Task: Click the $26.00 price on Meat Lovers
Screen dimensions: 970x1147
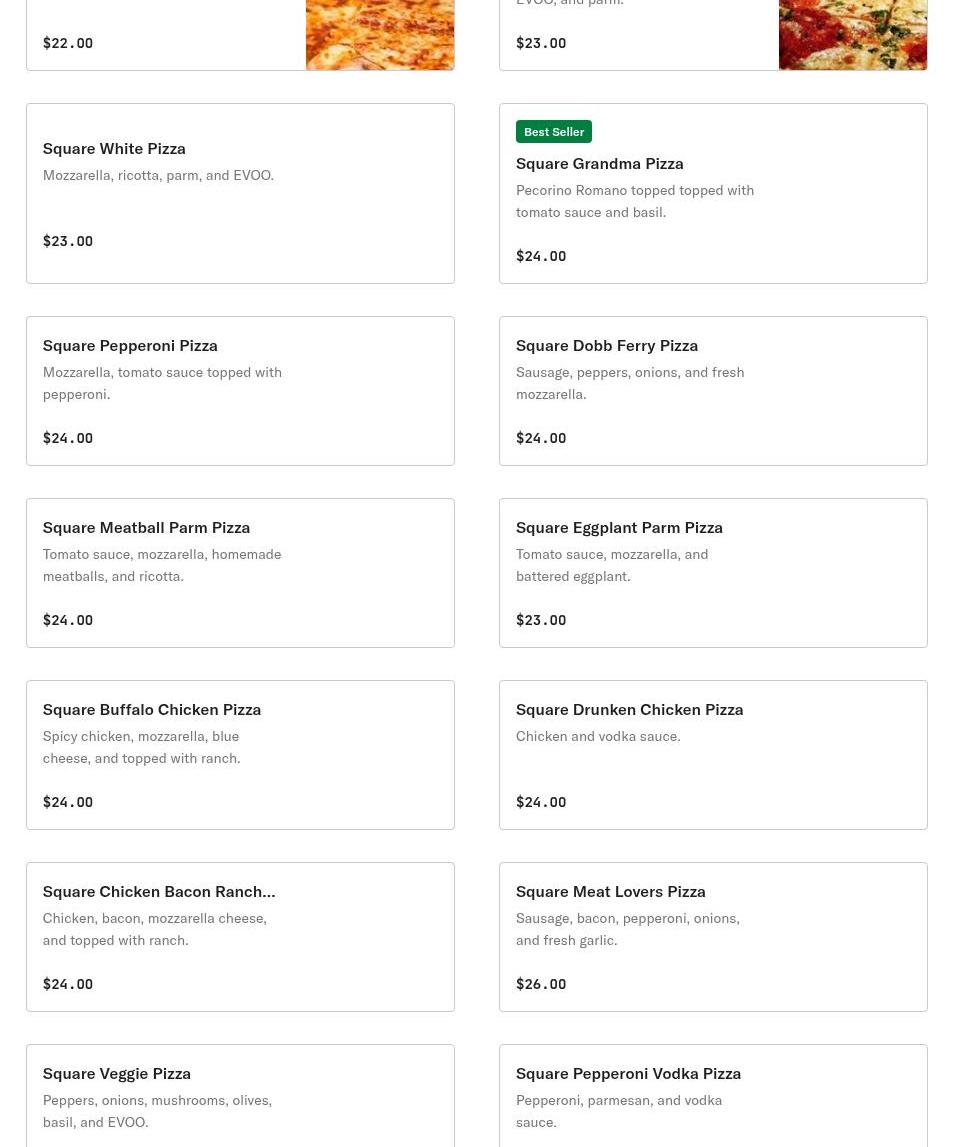Action: [541, 984]
